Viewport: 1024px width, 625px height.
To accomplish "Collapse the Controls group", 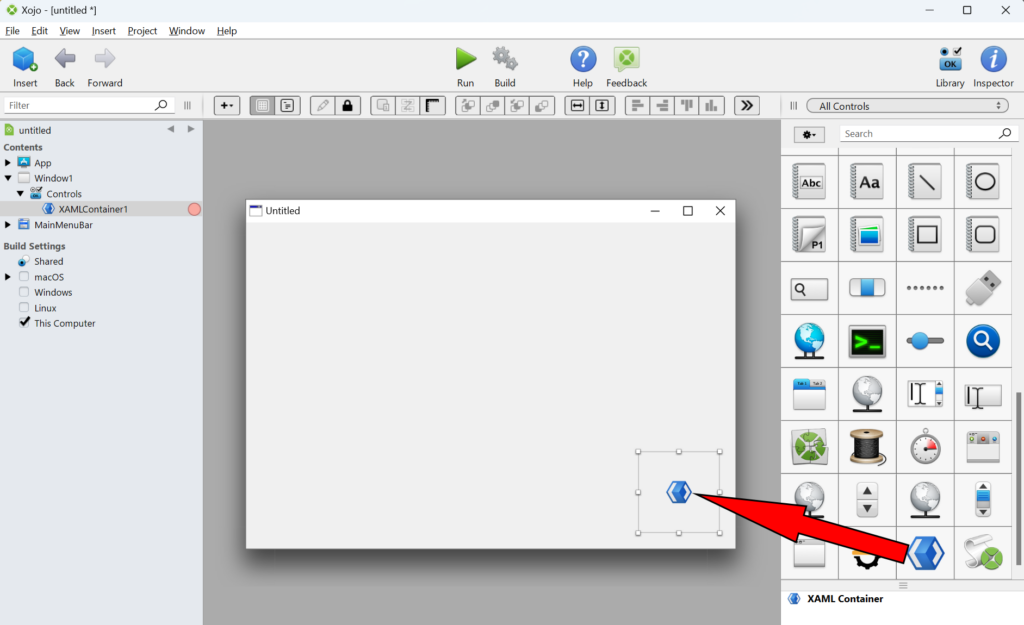I will (x=20, y=193).
